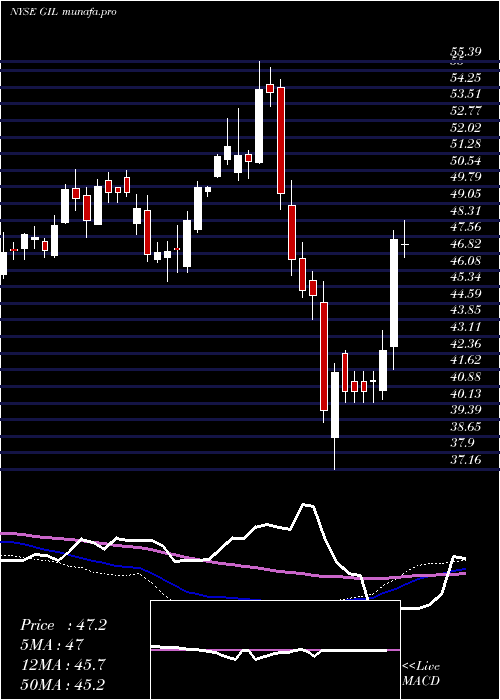The image size is (500, 700).
Task: Select the 37.16 price axis label
Action: [x=466, y=460]
